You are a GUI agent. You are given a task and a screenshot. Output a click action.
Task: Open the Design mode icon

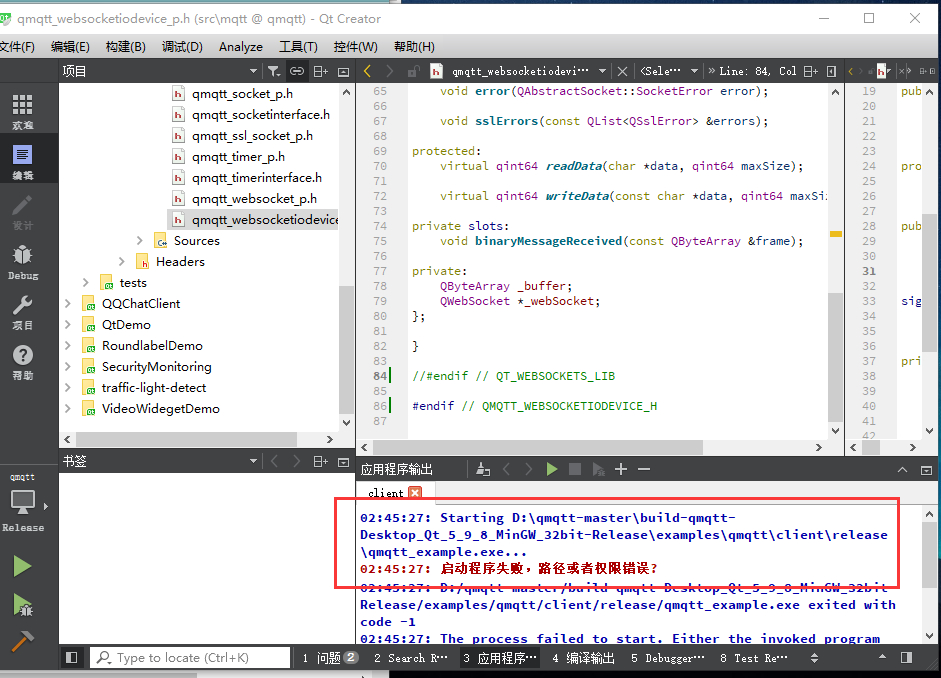pos(23,212)
